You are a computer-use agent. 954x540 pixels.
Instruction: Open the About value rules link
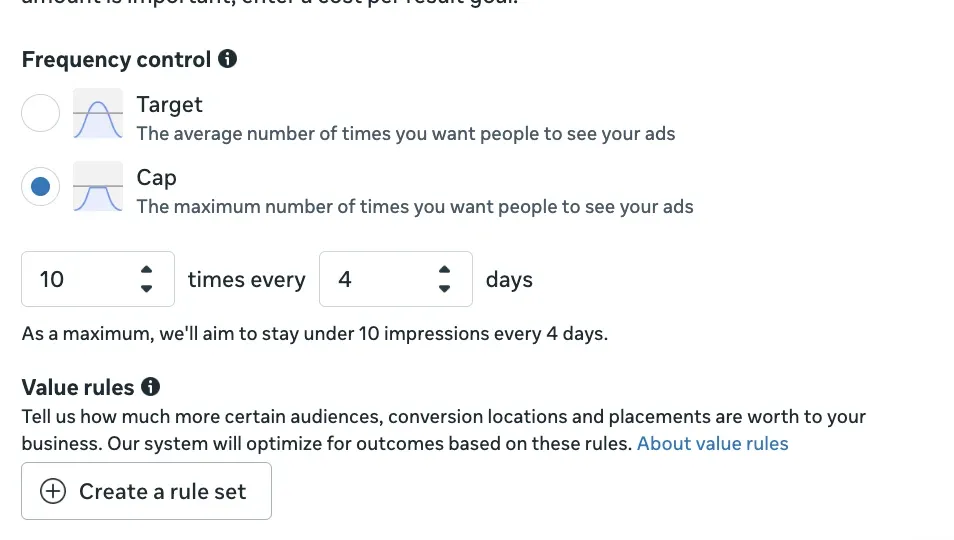coord(712,443)
